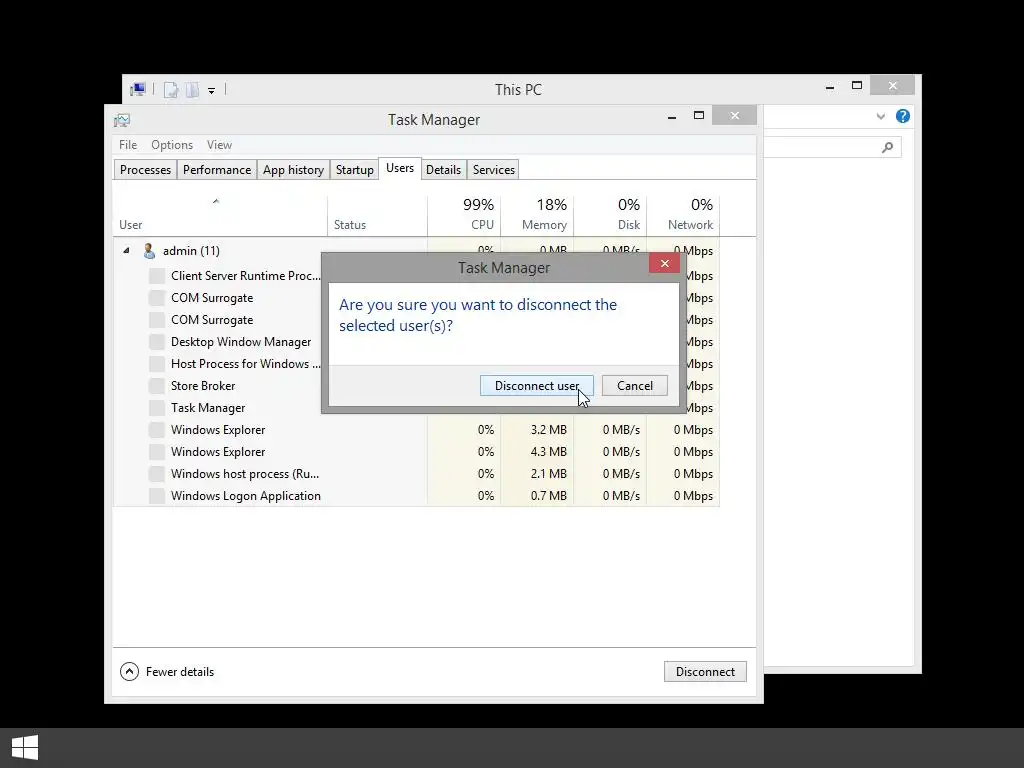This screenshot has width=1024, height=768.
Task: Sort by the User column header
Action: (220, 216)
